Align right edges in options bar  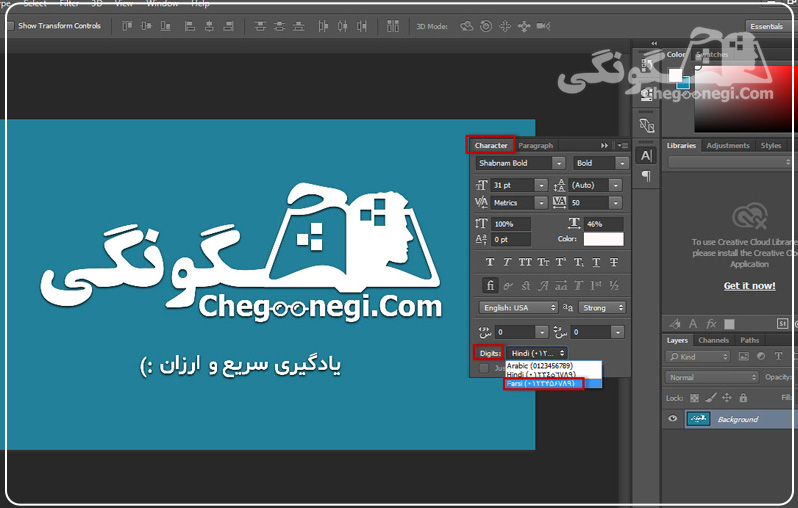(229, 26)
